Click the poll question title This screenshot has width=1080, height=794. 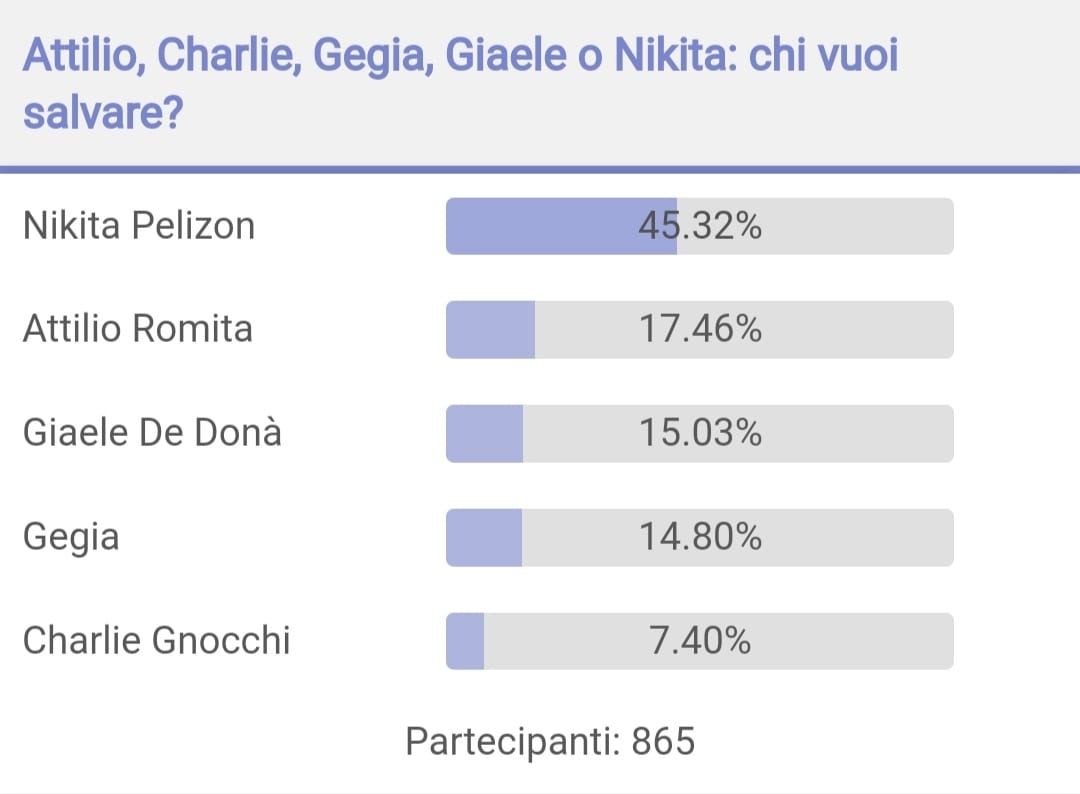tap(461, 83)
